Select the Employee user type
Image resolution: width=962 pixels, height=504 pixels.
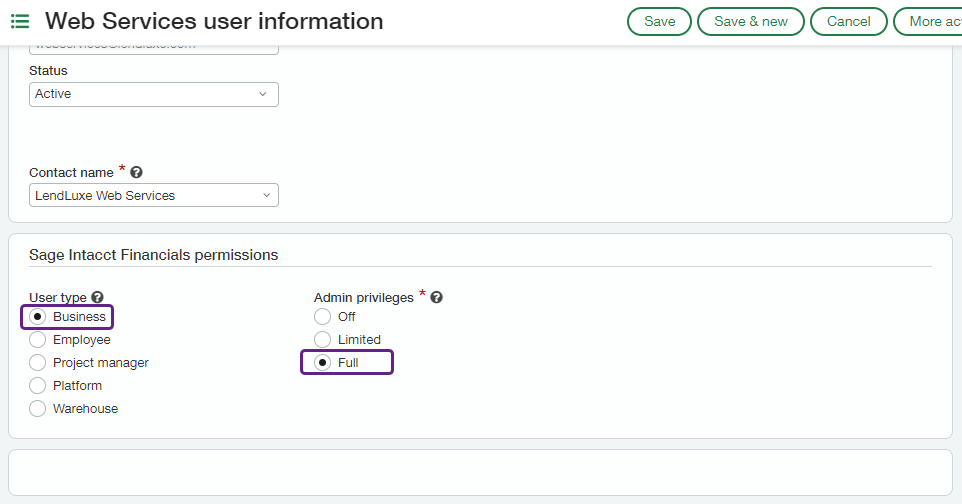coord(39,340)
